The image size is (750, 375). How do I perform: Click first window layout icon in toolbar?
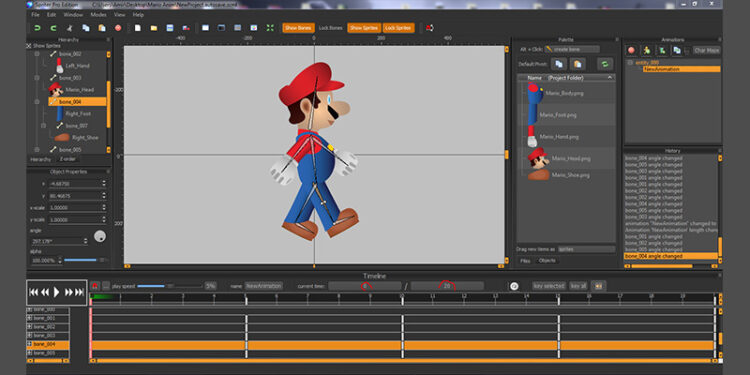click(x=205, y=28)
